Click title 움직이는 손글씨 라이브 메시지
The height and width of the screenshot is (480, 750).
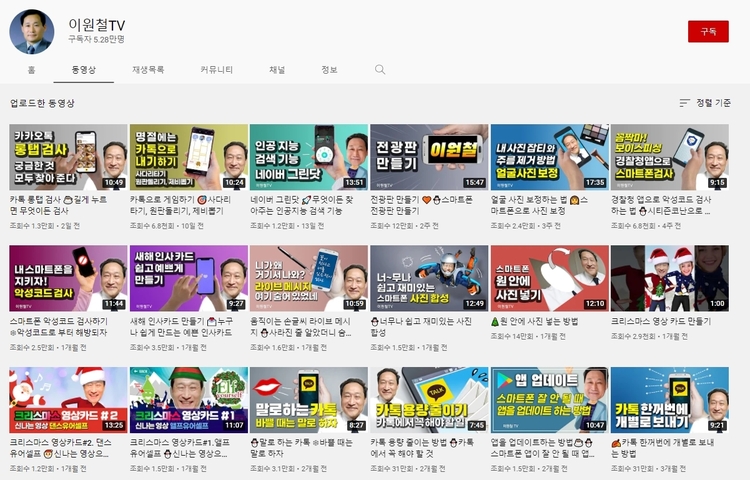click(x=301, y=327)
